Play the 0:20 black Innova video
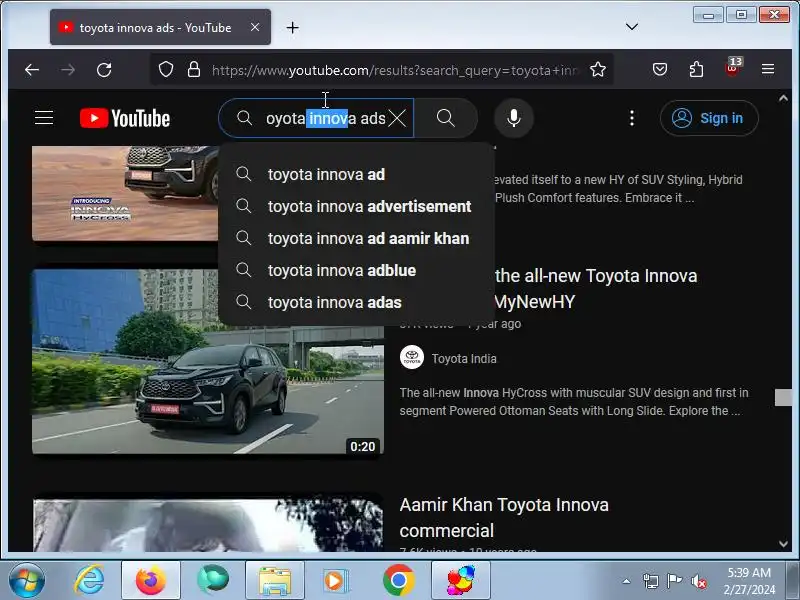This screenshot has width=800, height=600. click(208, 361)
